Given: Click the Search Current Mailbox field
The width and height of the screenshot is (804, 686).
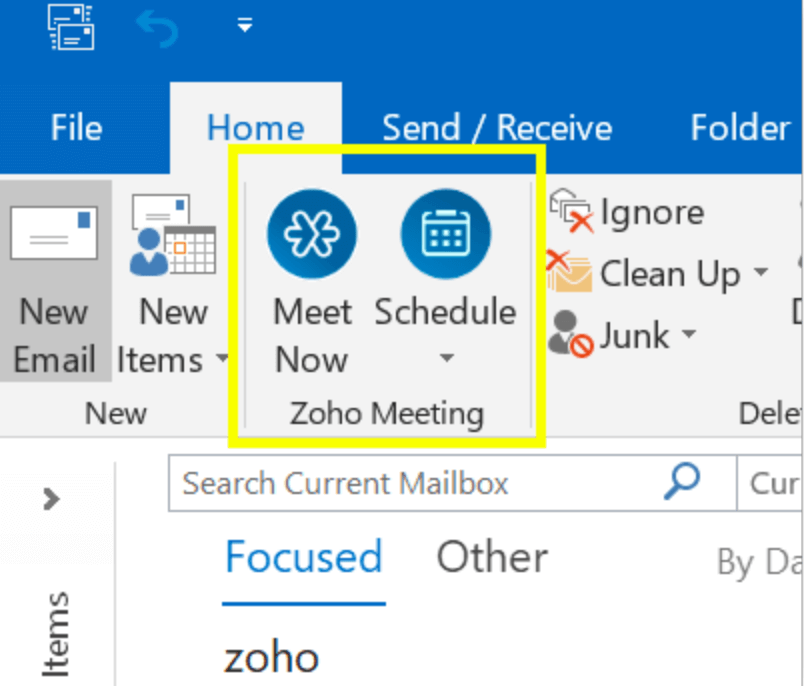Looking at the screenshot, I should [x=410, y=484].
